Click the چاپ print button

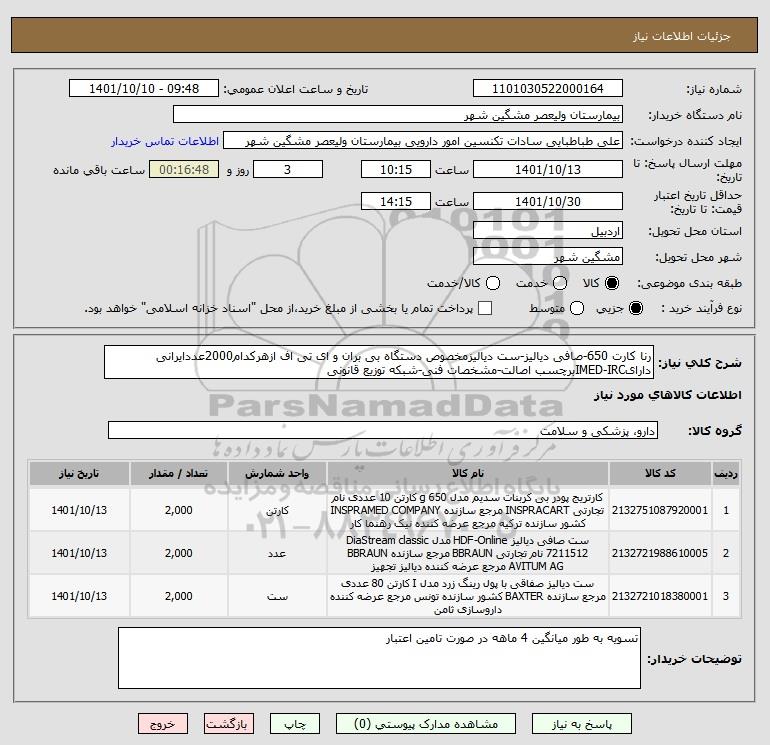(x=295, y=724)
